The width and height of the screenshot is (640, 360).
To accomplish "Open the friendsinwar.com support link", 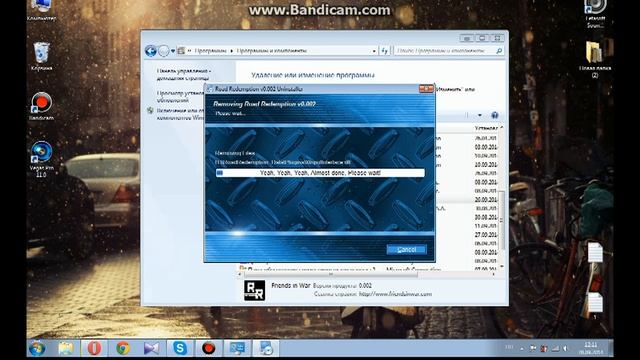I will pyautogui.click(x=395, y=294).
